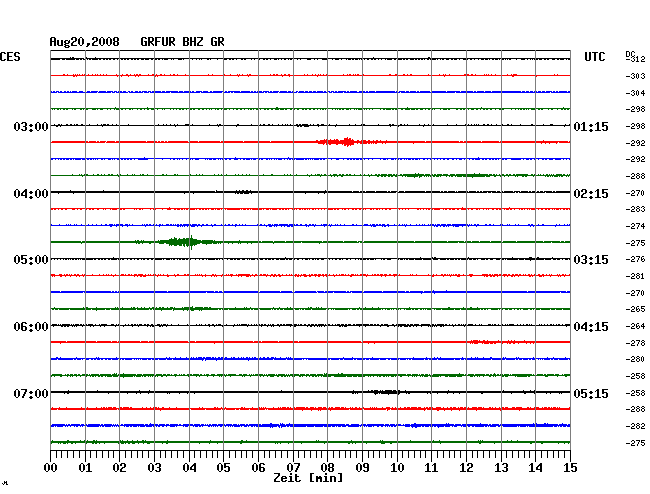Click the black signal burst on the 05:15 trace

pyautogui.click(x=385, y=392)
